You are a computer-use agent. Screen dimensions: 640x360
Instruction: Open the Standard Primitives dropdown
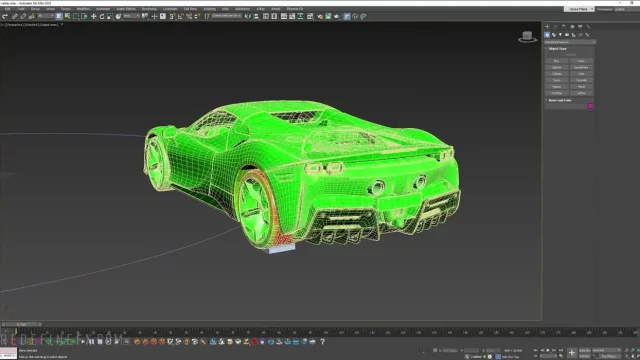[570, 42]
